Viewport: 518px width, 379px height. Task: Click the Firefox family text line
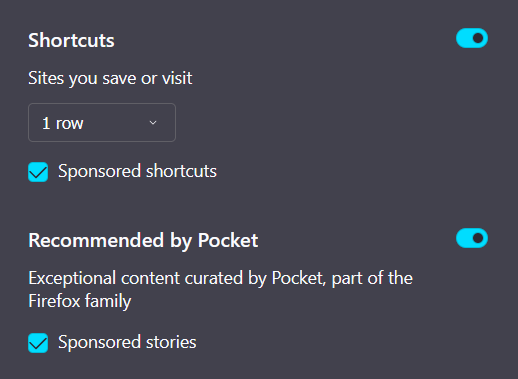(80, 301)
